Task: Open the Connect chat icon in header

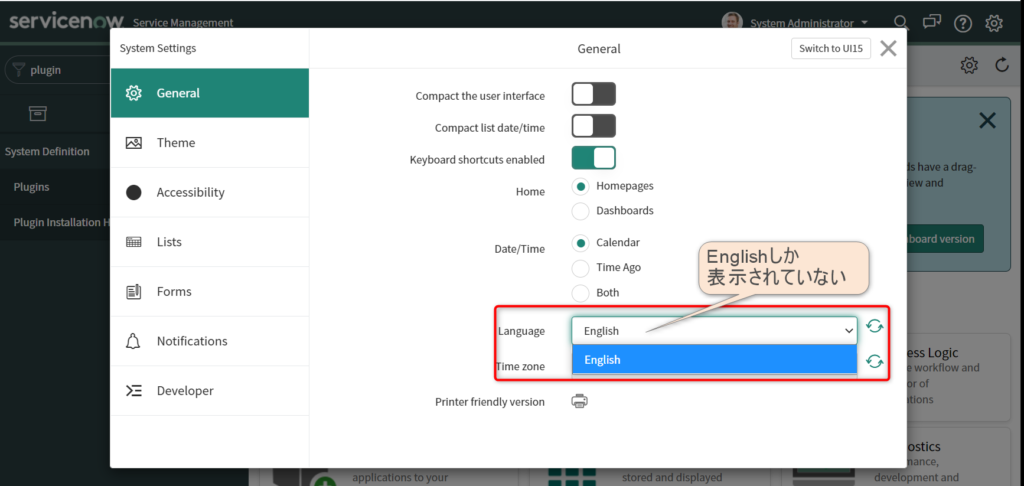Action: (932, 23)
